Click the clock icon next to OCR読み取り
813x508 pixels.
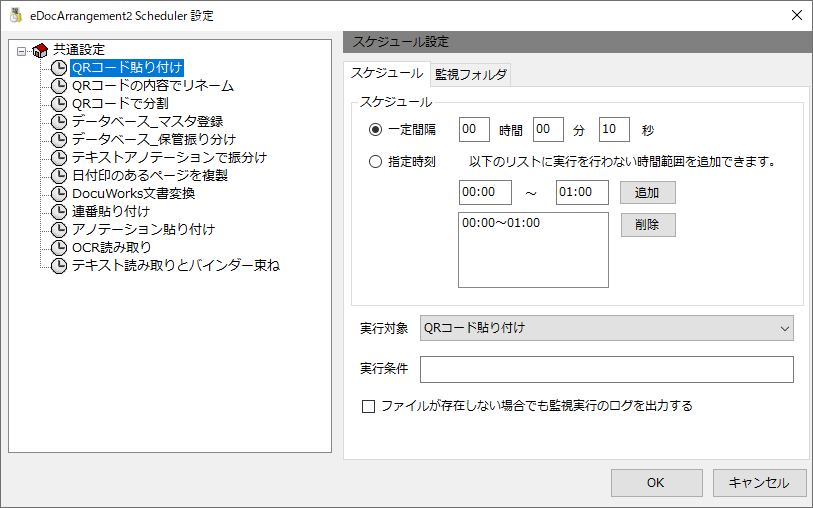(59, 247)
